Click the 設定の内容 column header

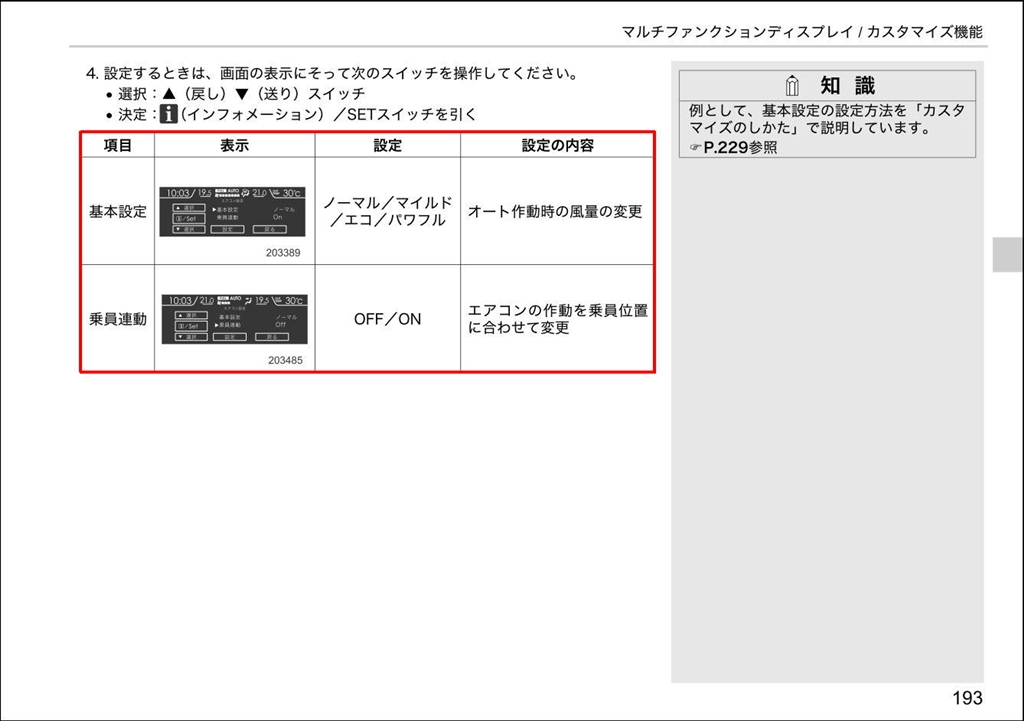(x=557, y=145)
